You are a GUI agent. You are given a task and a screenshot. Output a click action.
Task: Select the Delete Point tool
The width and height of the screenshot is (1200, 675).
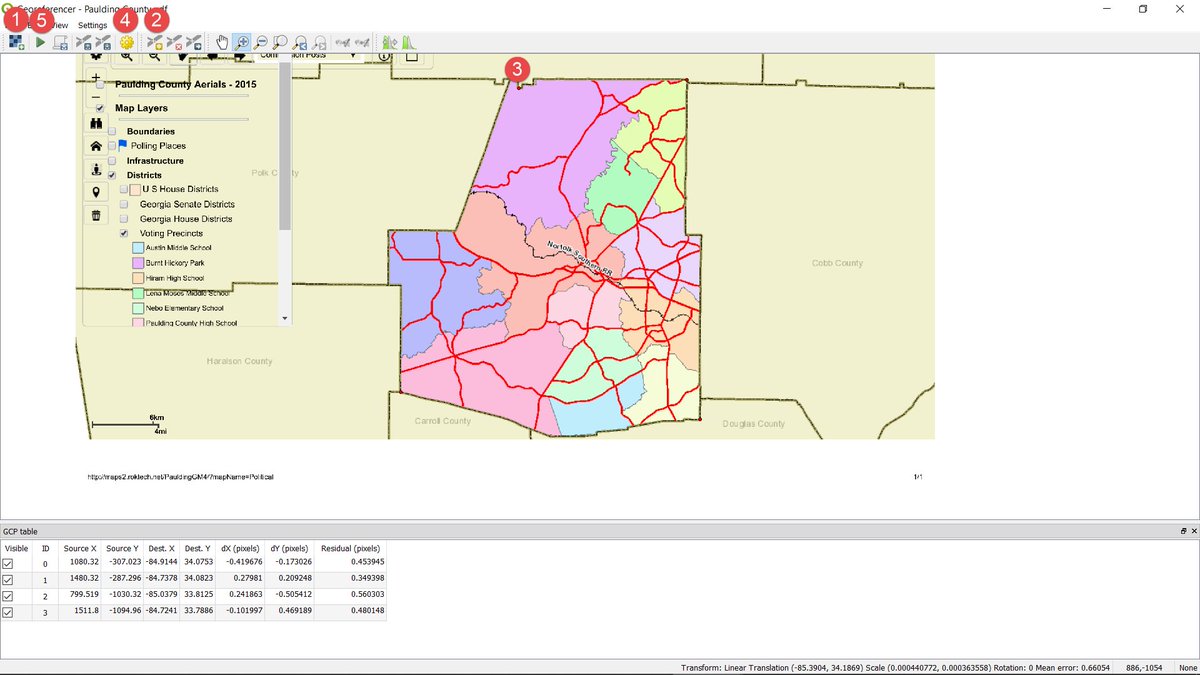coord(175,42)
